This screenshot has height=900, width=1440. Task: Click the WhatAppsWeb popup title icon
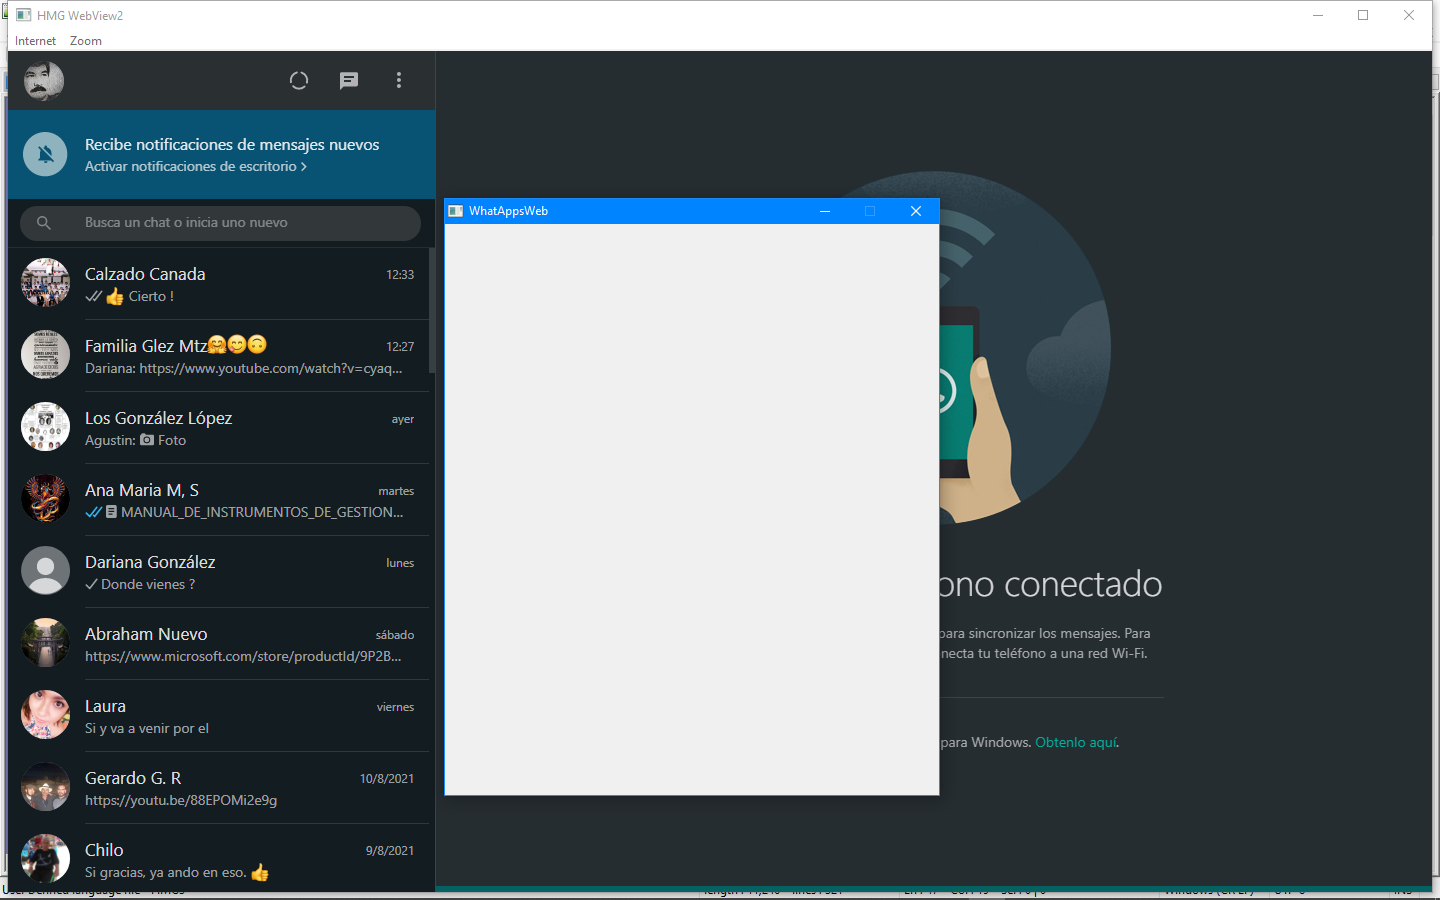[456, 211]
